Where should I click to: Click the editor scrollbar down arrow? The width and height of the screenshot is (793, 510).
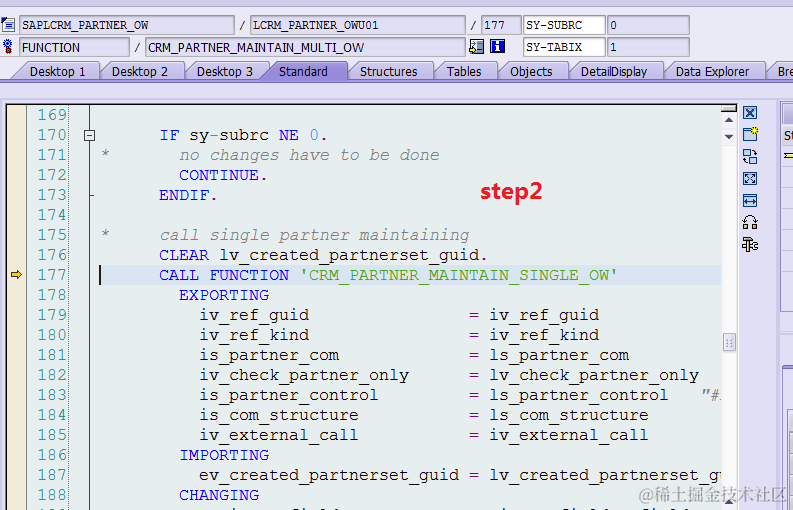(729, 137)
